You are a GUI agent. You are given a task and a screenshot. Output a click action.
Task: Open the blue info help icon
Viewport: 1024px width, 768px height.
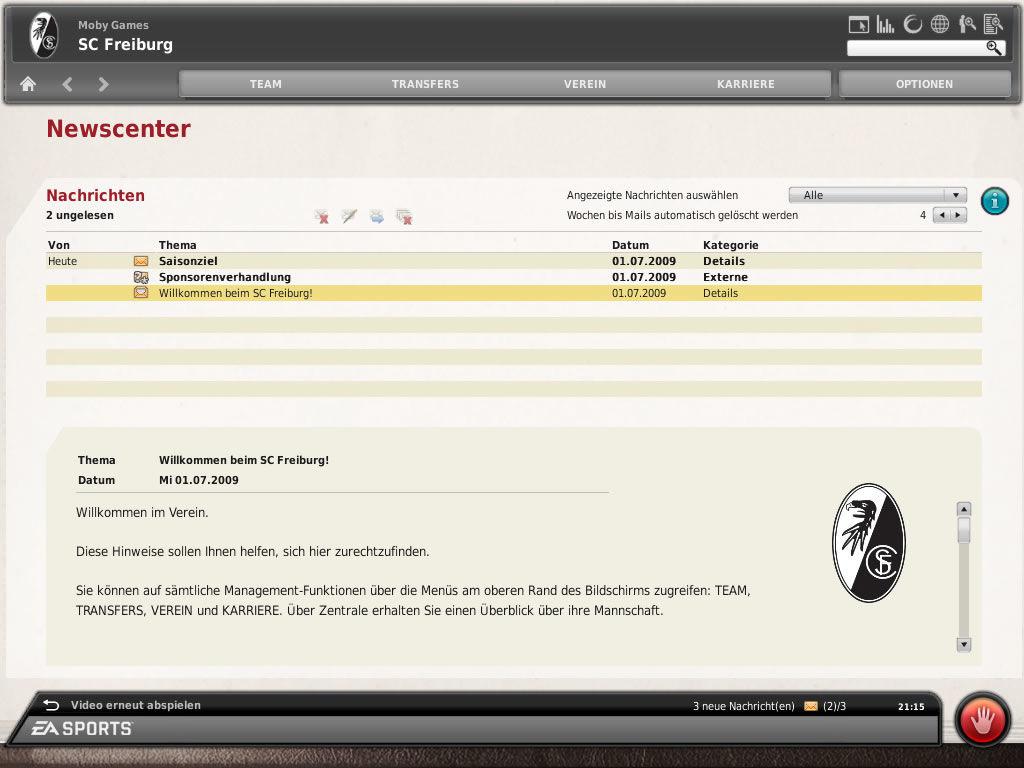995,200
